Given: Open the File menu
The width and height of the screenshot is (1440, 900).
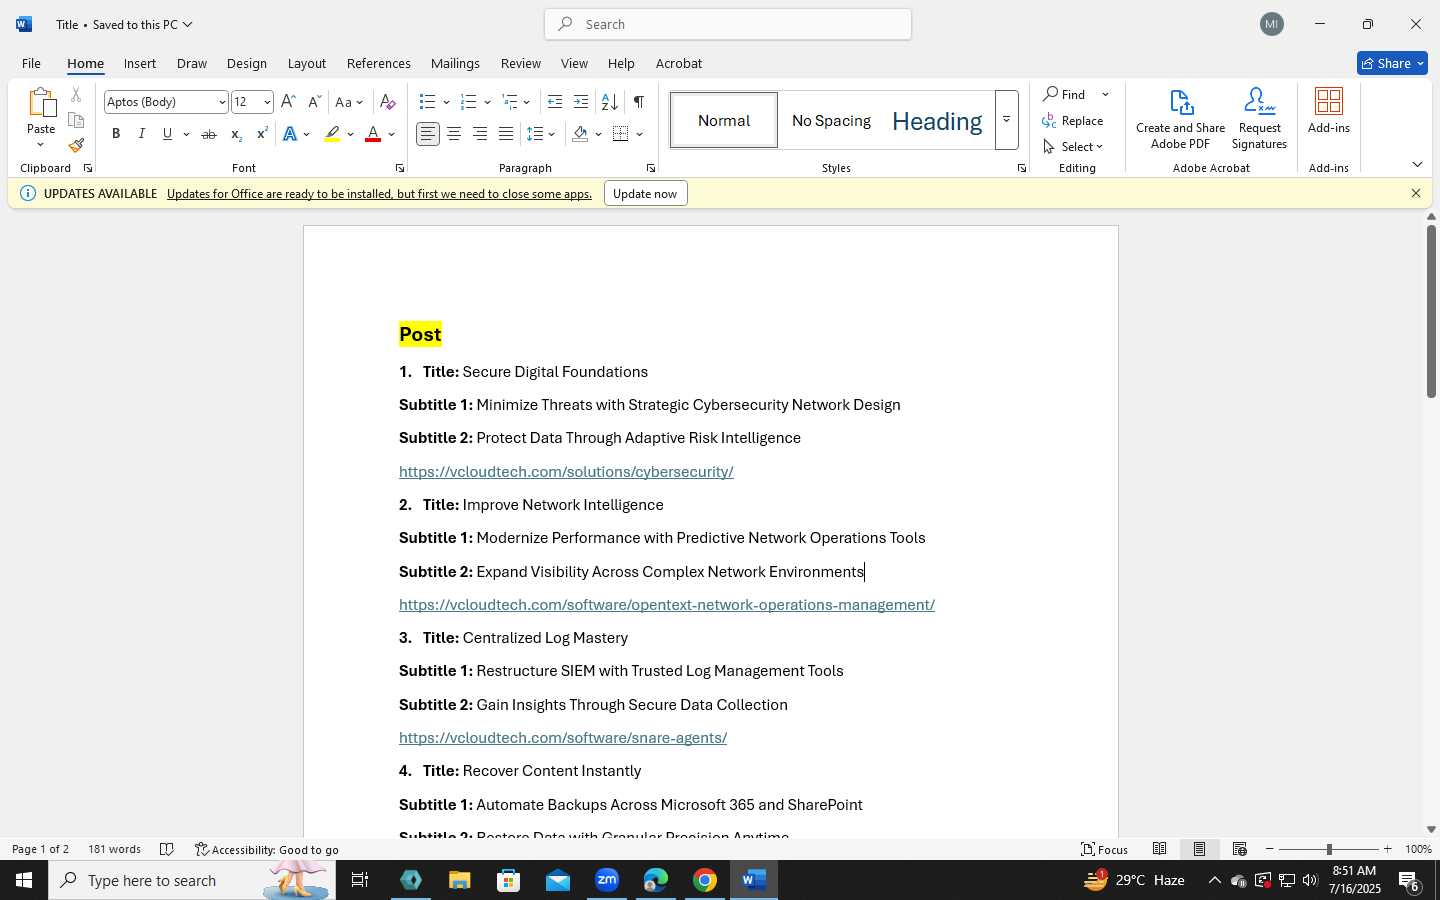Looking at the screenshot, I should pos(31,63).
